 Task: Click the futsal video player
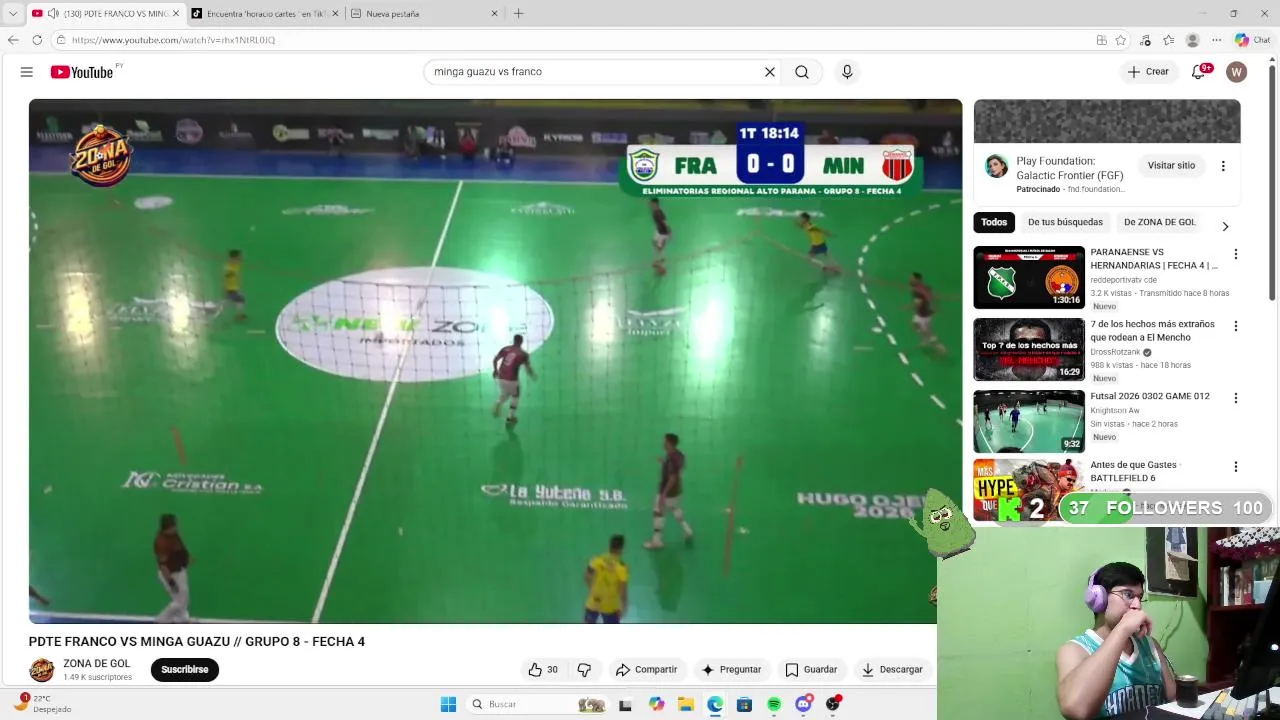pos(495,361)
